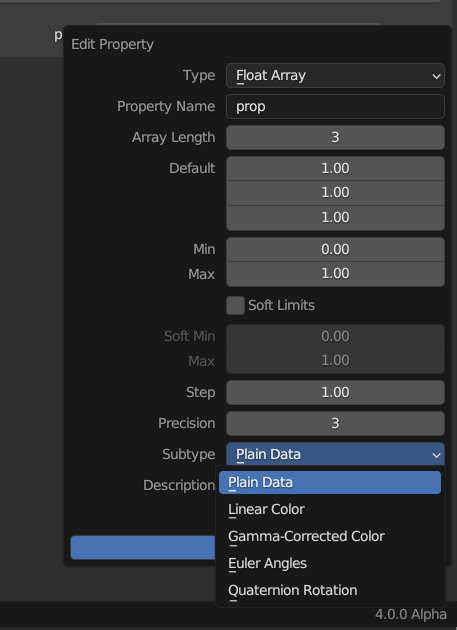Click the blue confirm button at dialog bottom
The image size is (457, 630).
tap(143, 547)
